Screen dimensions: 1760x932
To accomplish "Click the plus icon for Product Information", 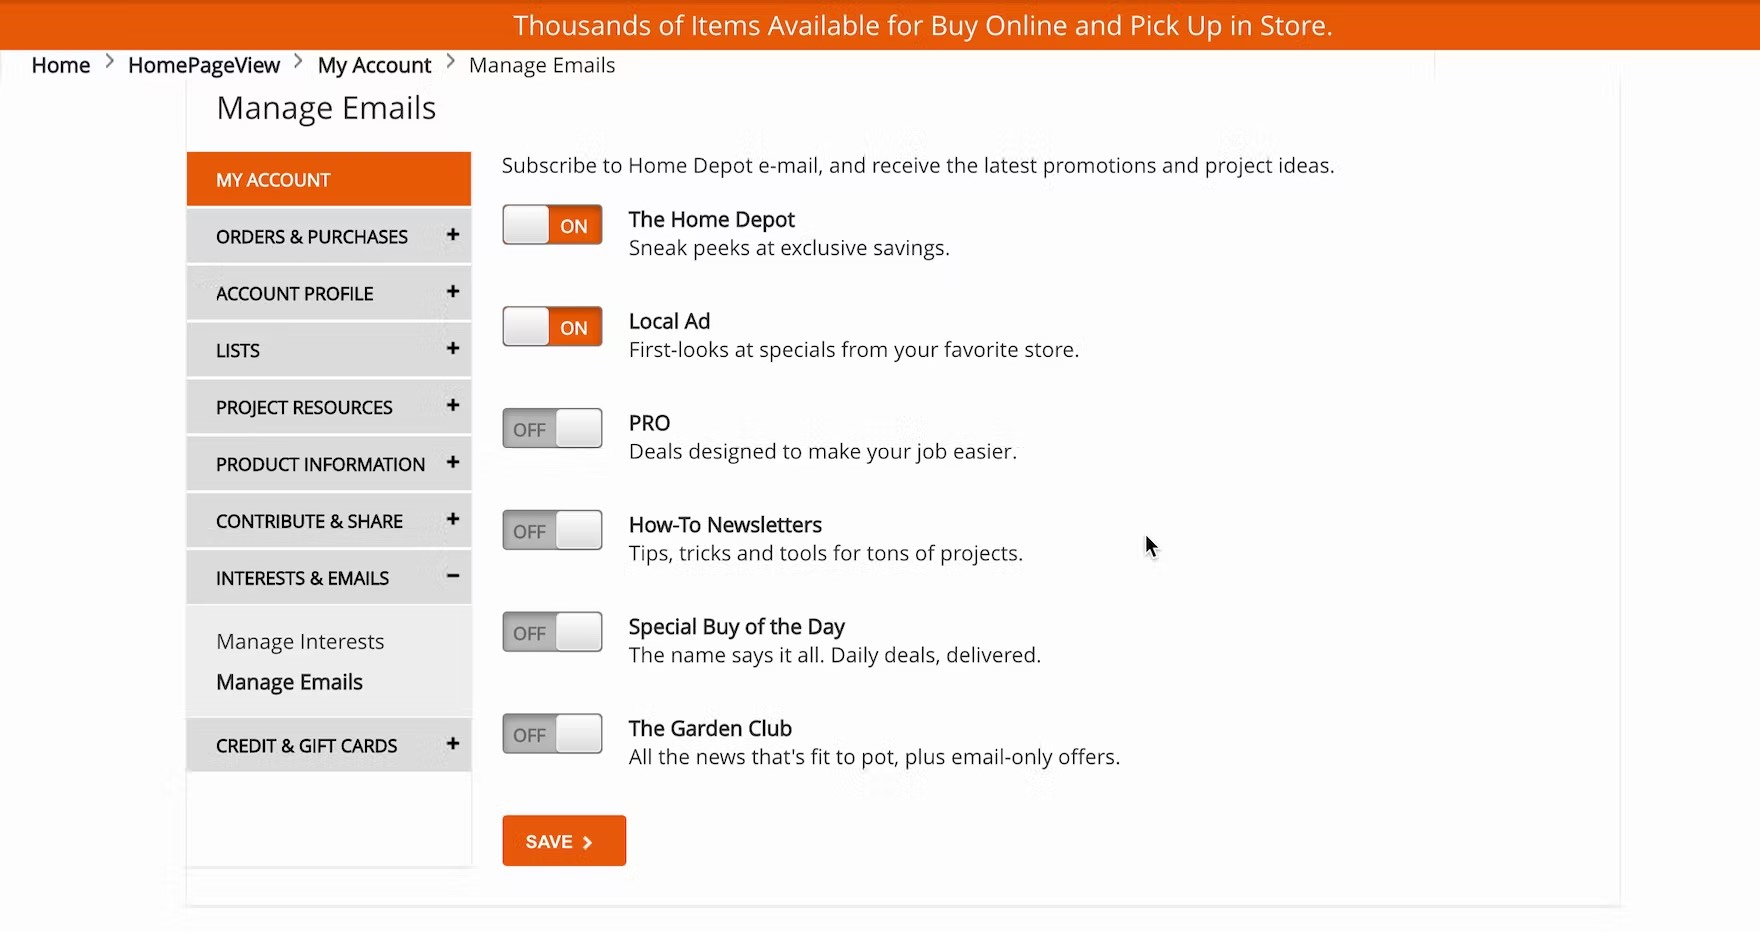I will click(453, 463).
